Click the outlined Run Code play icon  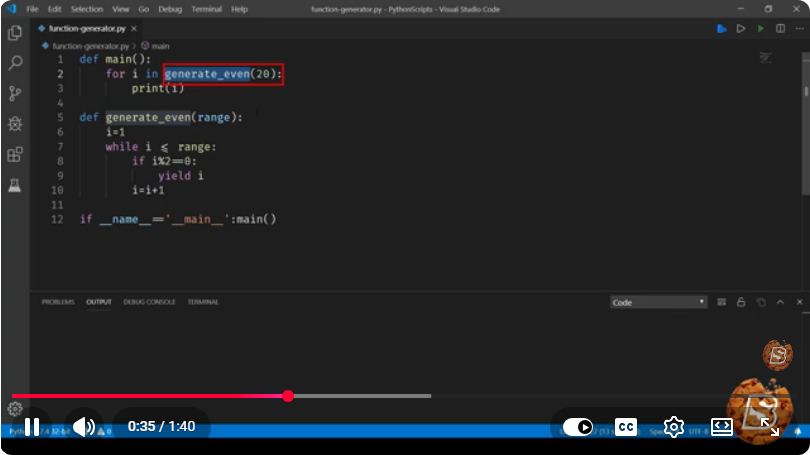[741, 29]
